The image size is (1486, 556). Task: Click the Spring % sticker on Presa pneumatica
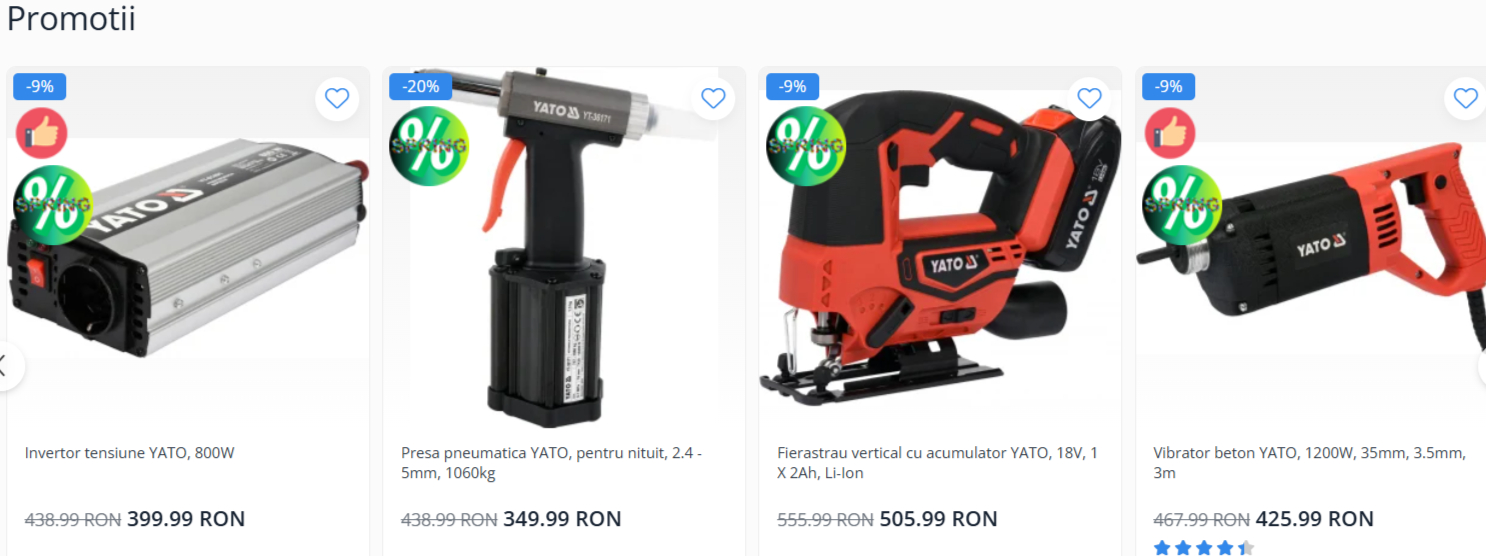pyautogui.click(x=429, y=145)
